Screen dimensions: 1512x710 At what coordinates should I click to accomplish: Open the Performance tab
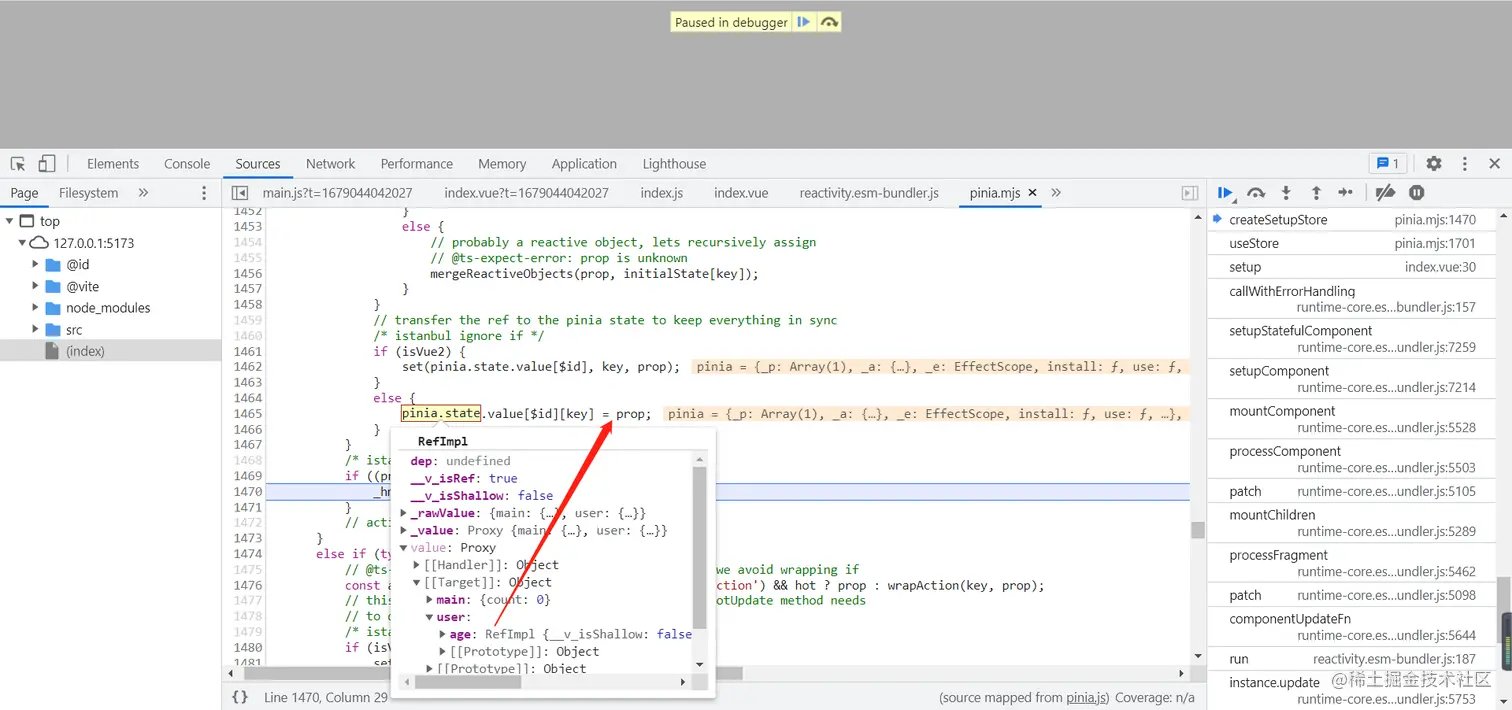pos(417,163)
